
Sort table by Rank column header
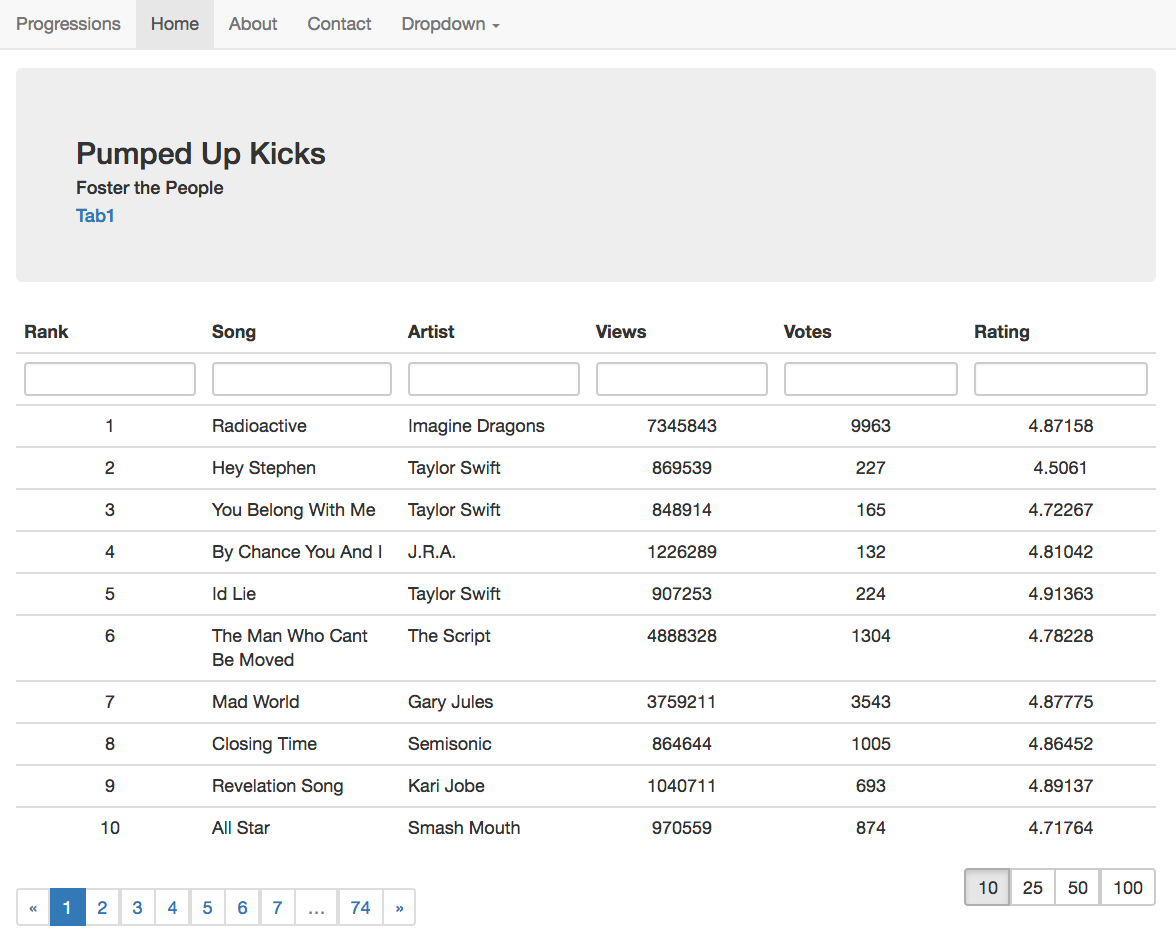[x=46, y=331]
